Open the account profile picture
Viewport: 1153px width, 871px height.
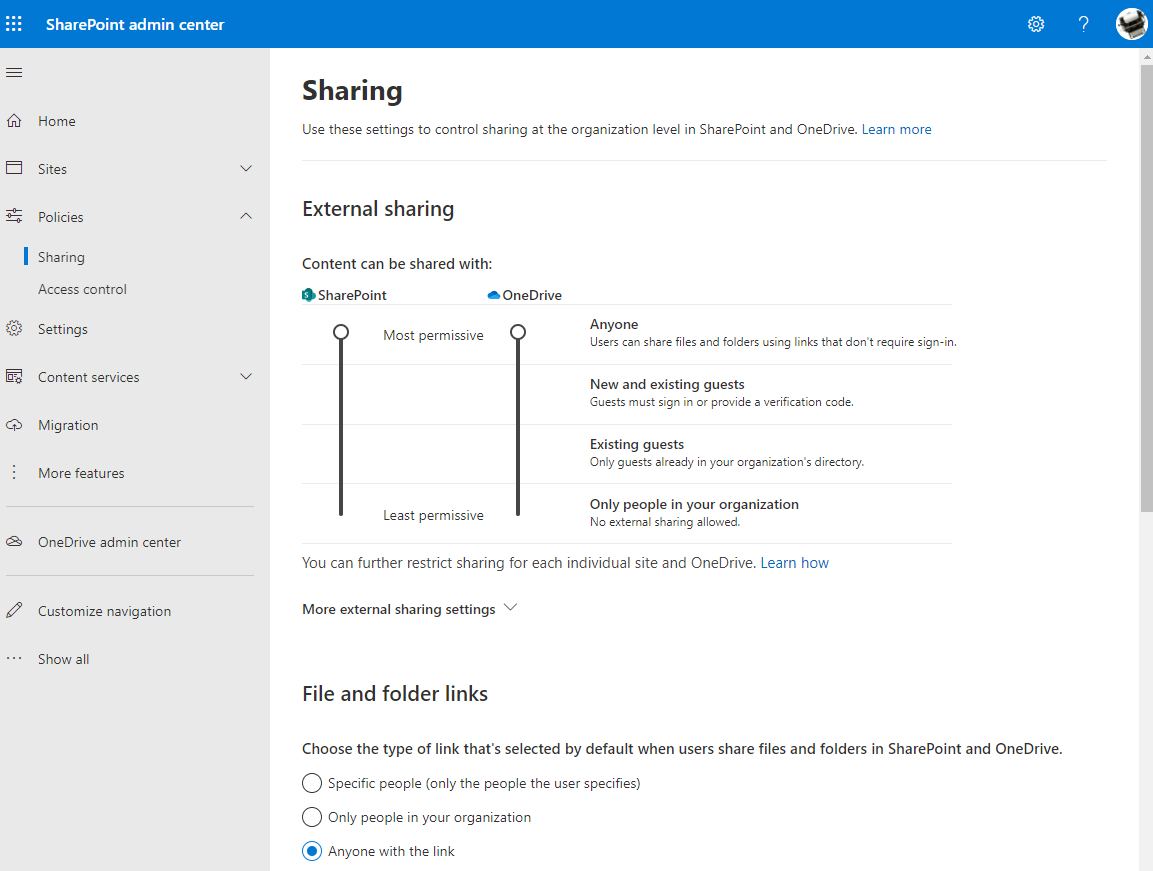[x=1131, y=24]
